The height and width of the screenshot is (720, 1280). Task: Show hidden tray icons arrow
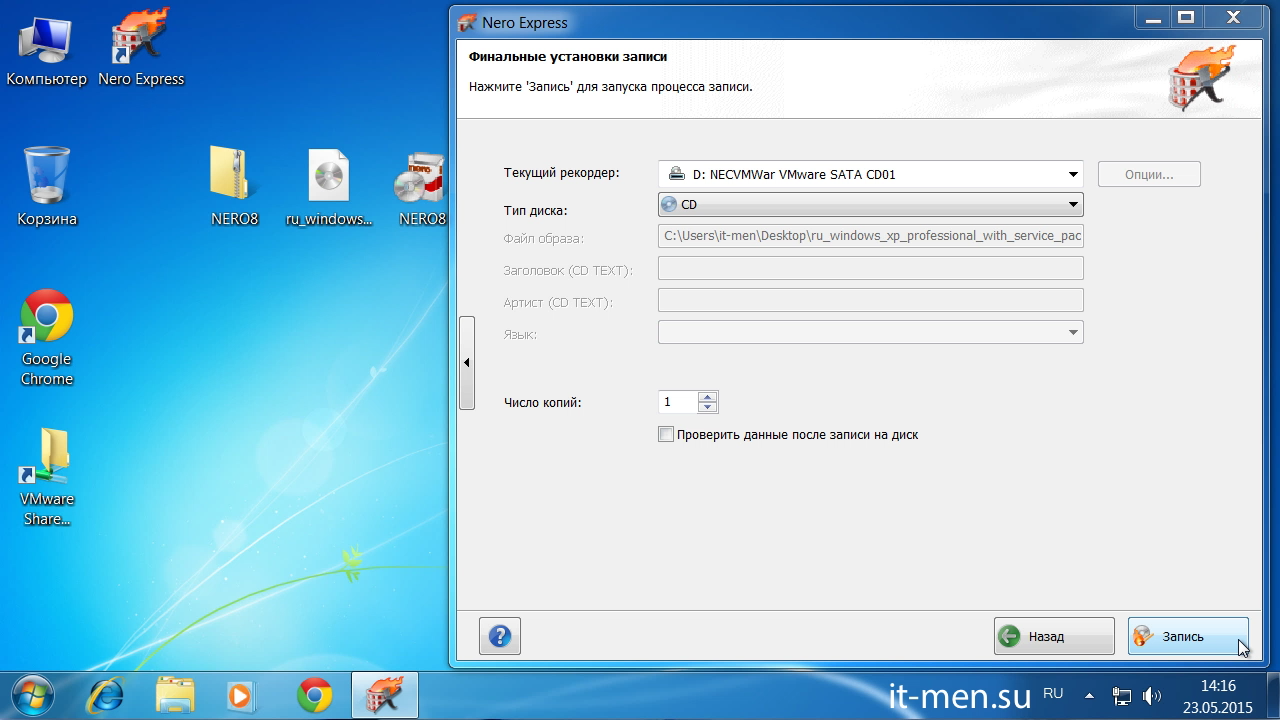(1089, 696)
